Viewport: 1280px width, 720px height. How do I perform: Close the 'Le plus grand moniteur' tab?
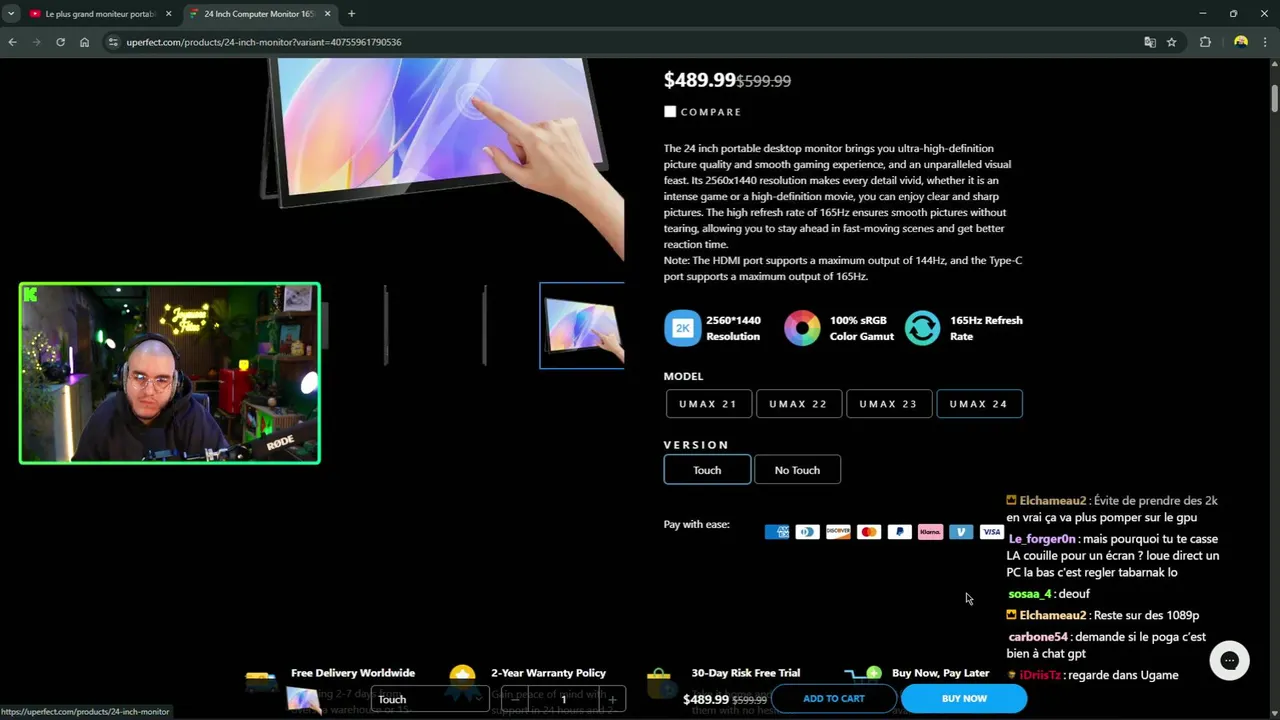(x=168, y=14)
